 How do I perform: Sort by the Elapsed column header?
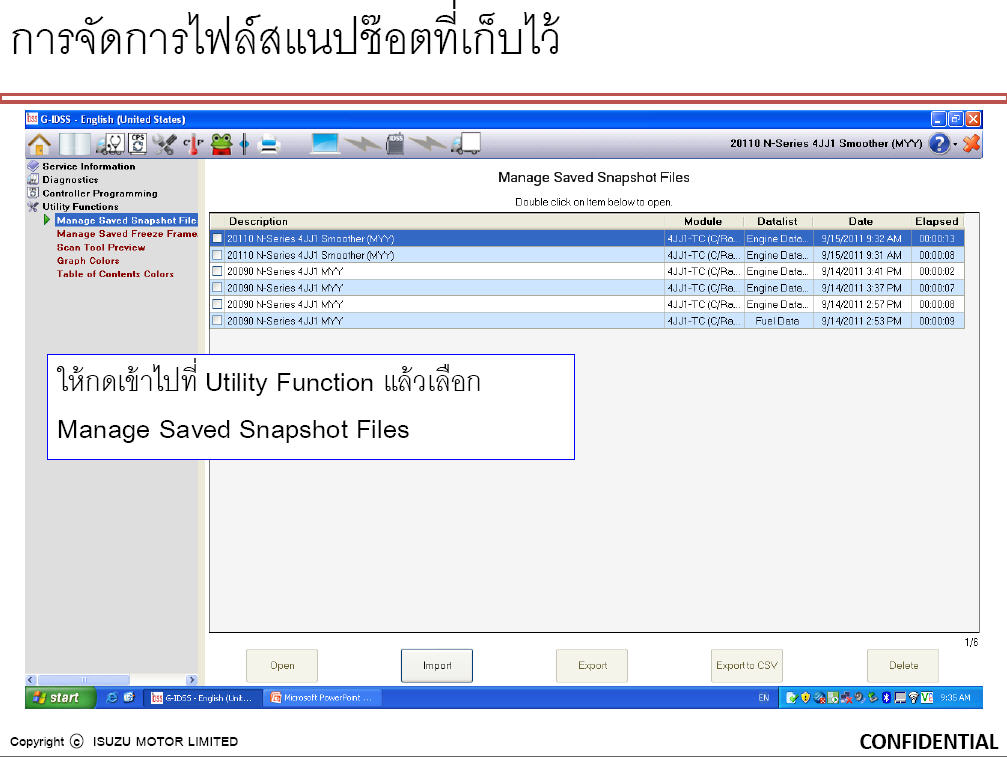pyautogui.click(x=937, y=222)
